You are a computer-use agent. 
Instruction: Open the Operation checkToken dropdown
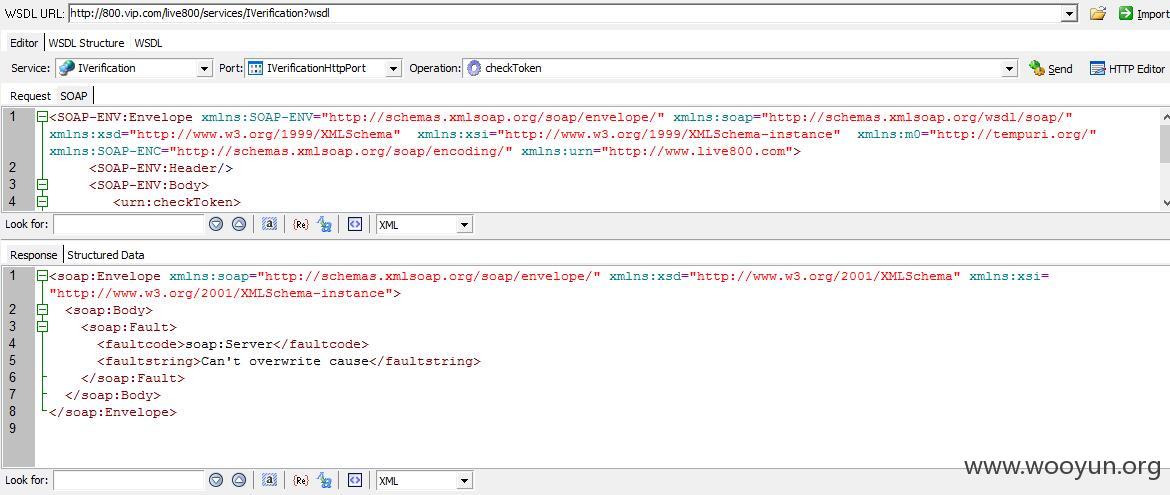(x=1010, y=69)
